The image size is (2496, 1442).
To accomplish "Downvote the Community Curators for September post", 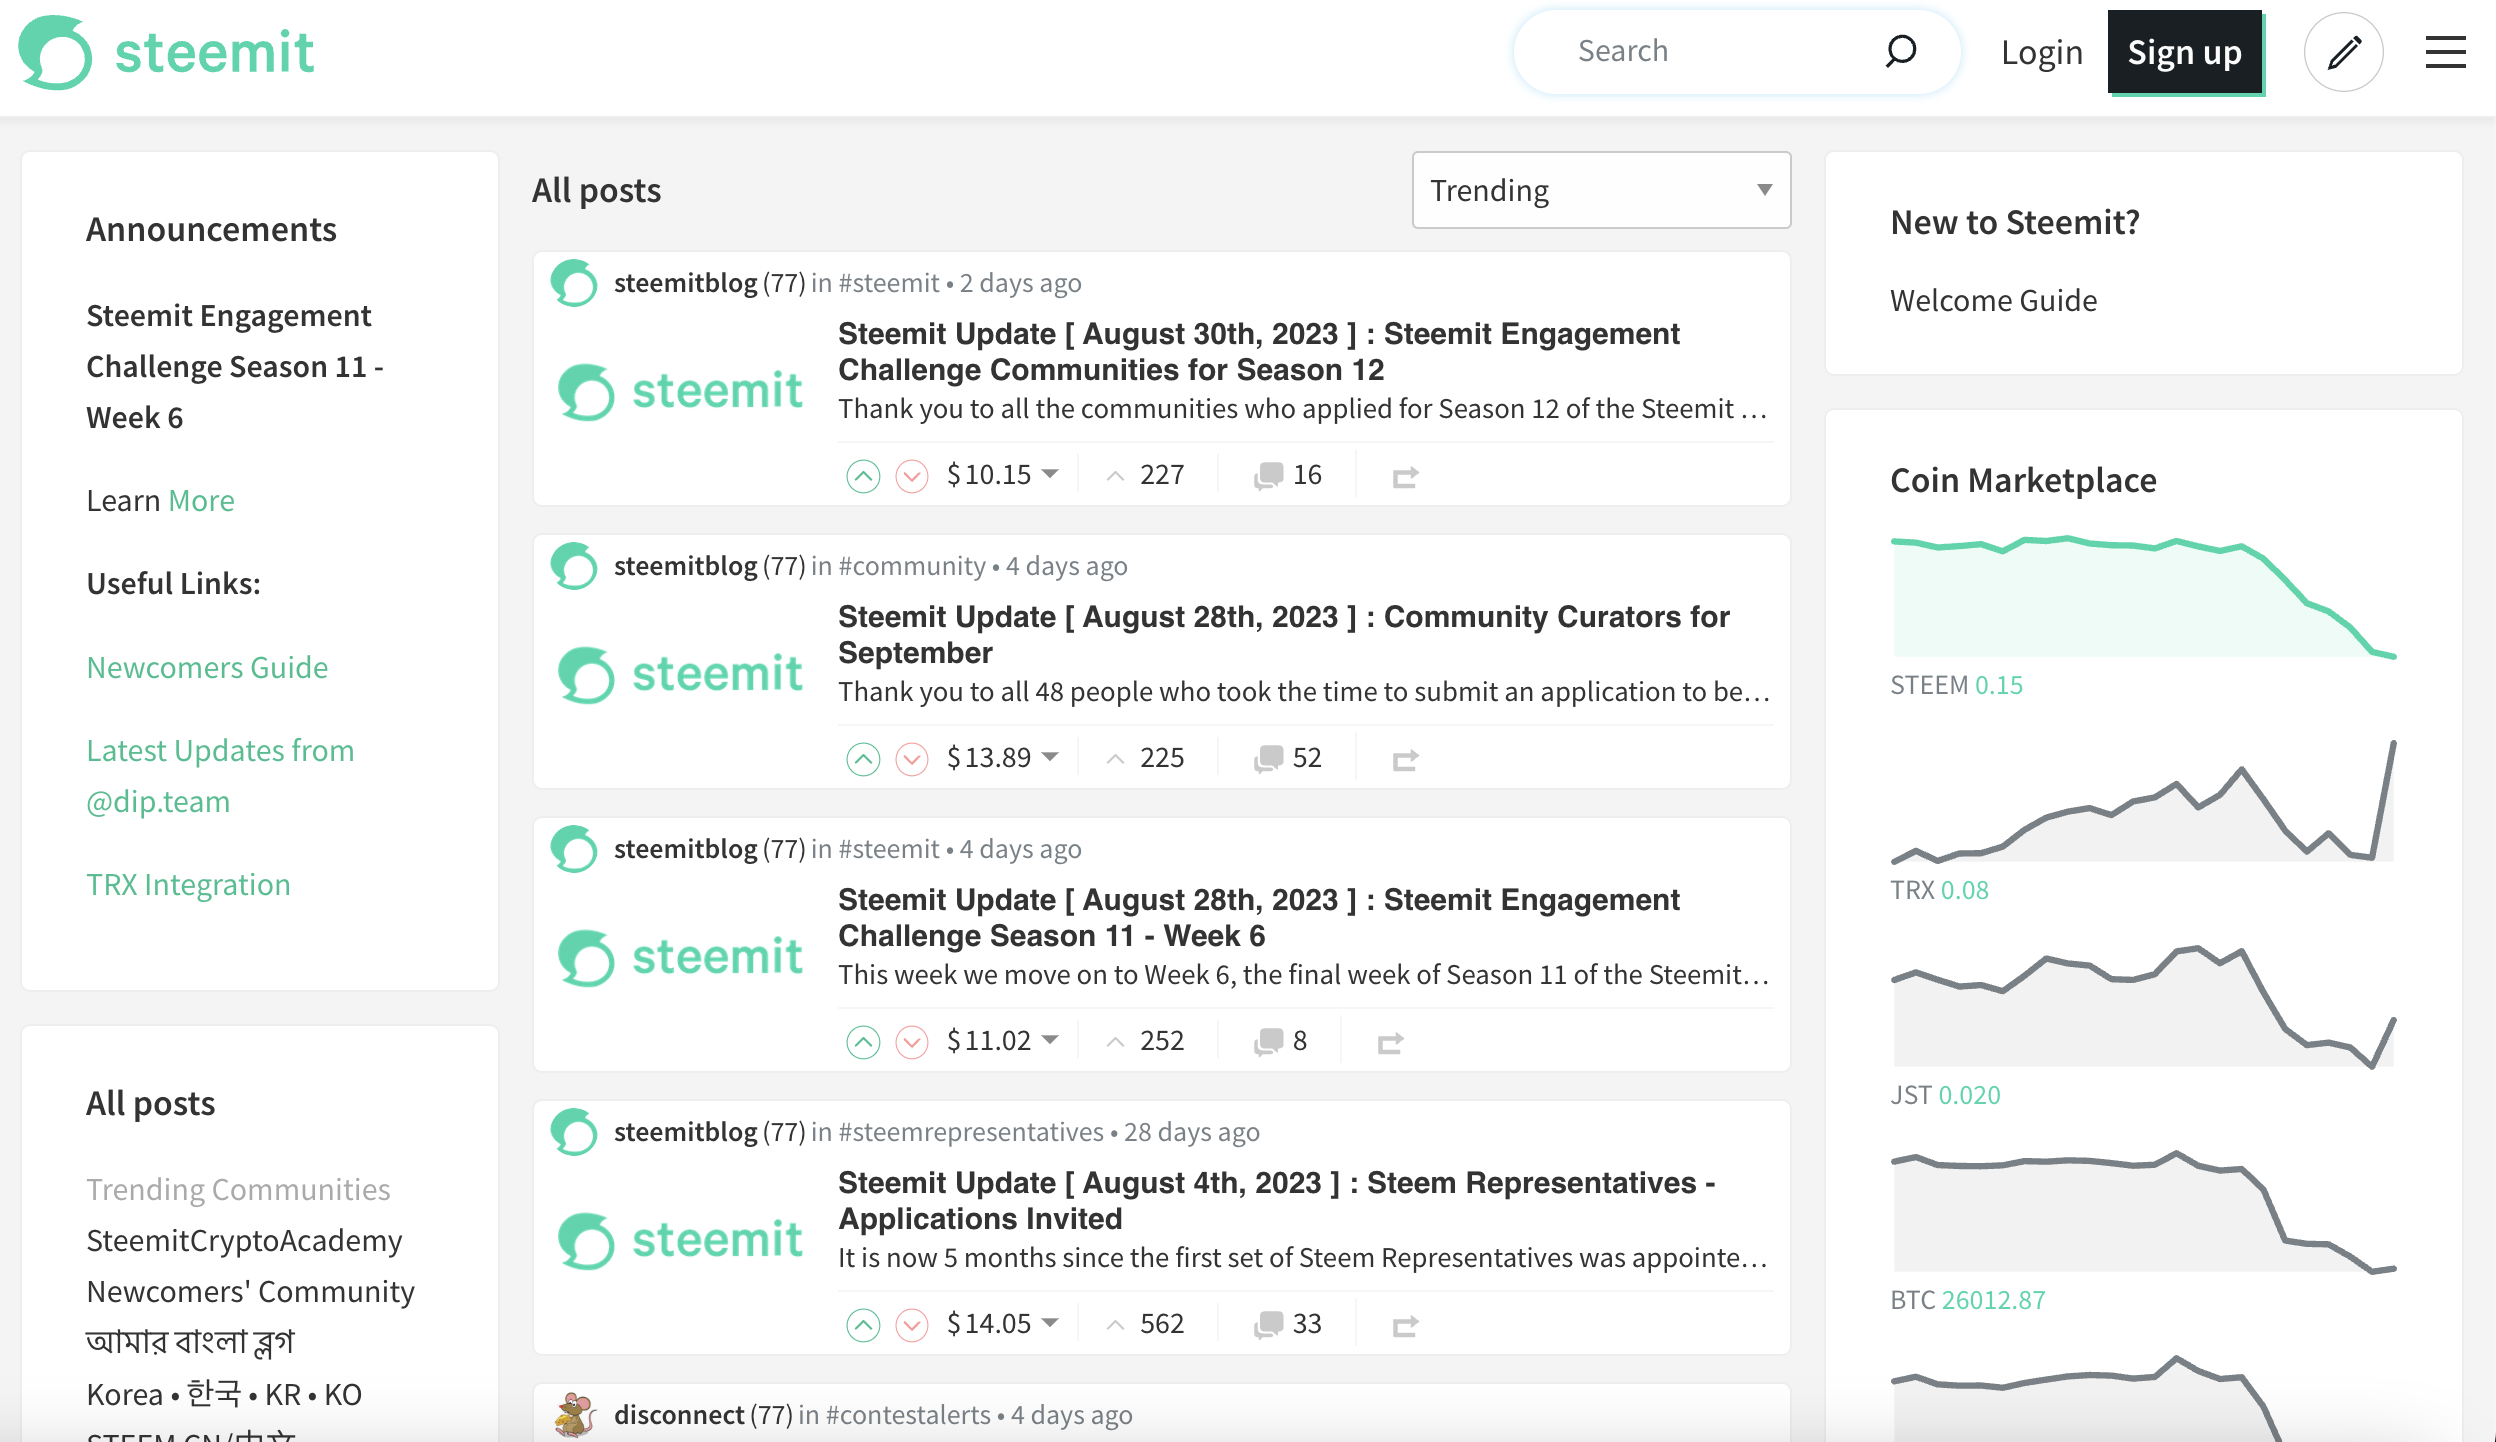I will click(911, 759).
